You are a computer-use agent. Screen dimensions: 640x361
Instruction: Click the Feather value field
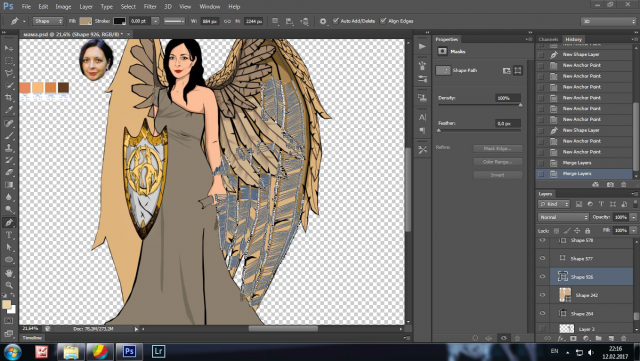pos(507,123)
